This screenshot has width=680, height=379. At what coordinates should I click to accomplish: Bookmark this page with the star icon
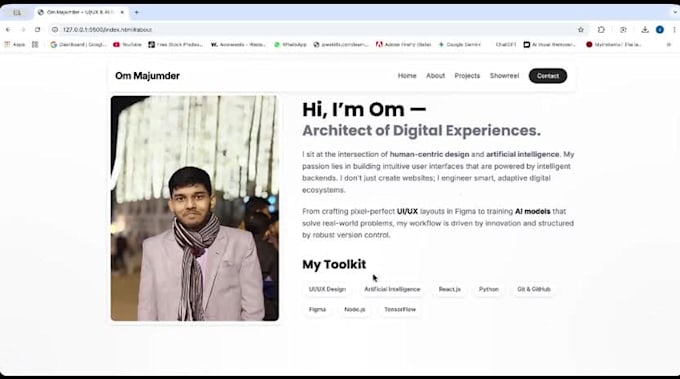point(581,29)
